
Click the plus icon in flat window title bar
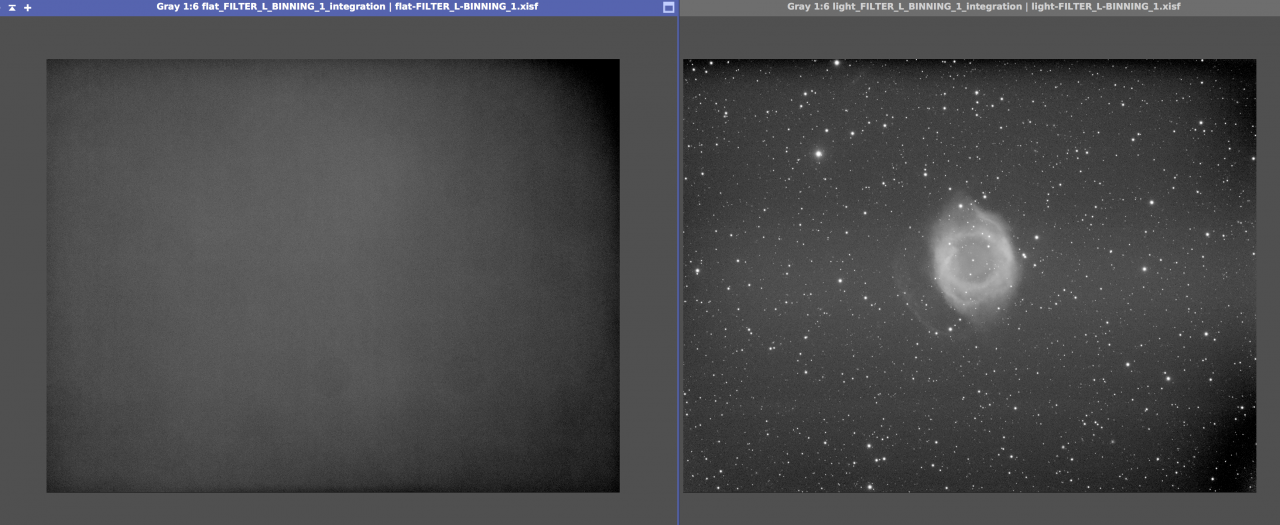click(x=28, y=7)
